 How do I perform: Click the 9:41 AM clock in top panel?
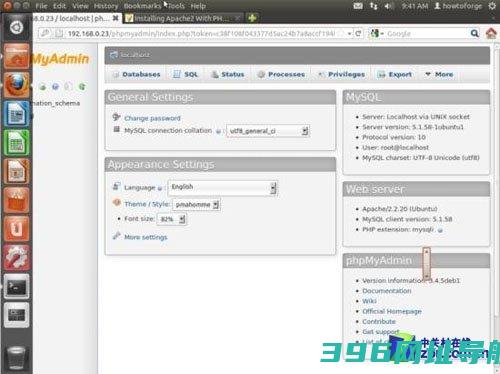415,6
